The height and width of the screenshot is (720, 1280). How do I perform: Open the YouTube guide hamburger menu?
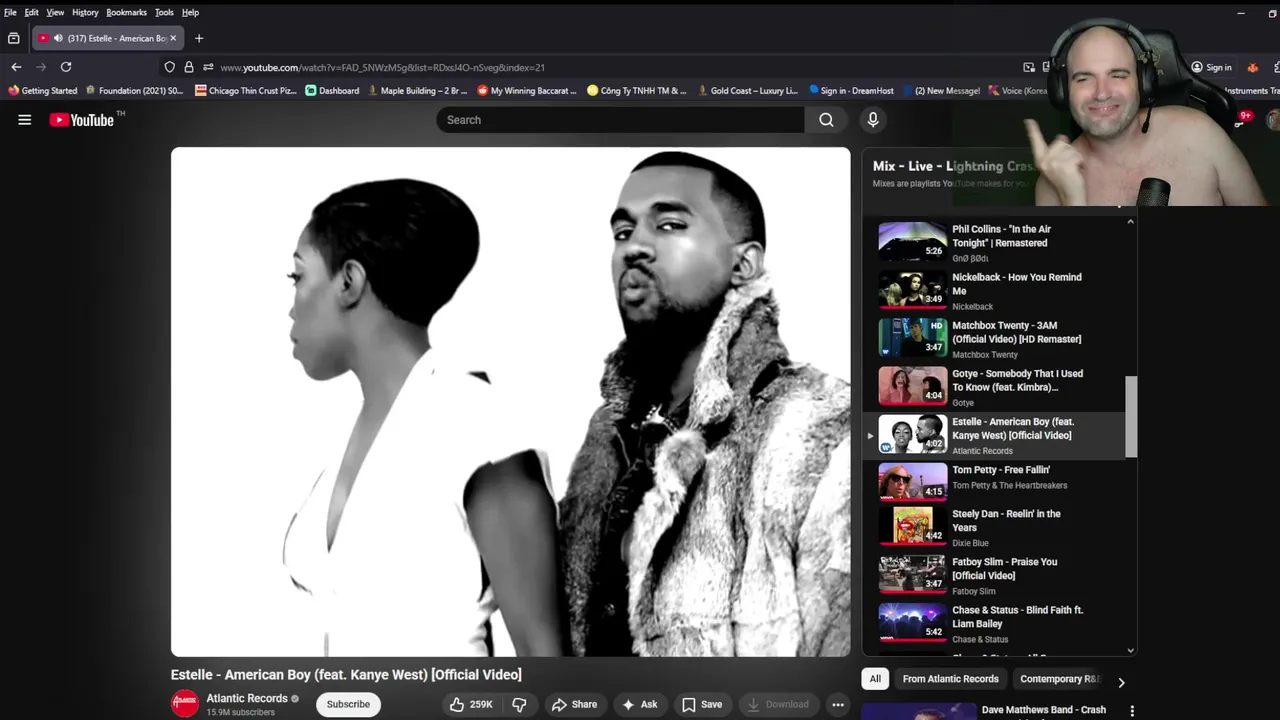point(25,120)
